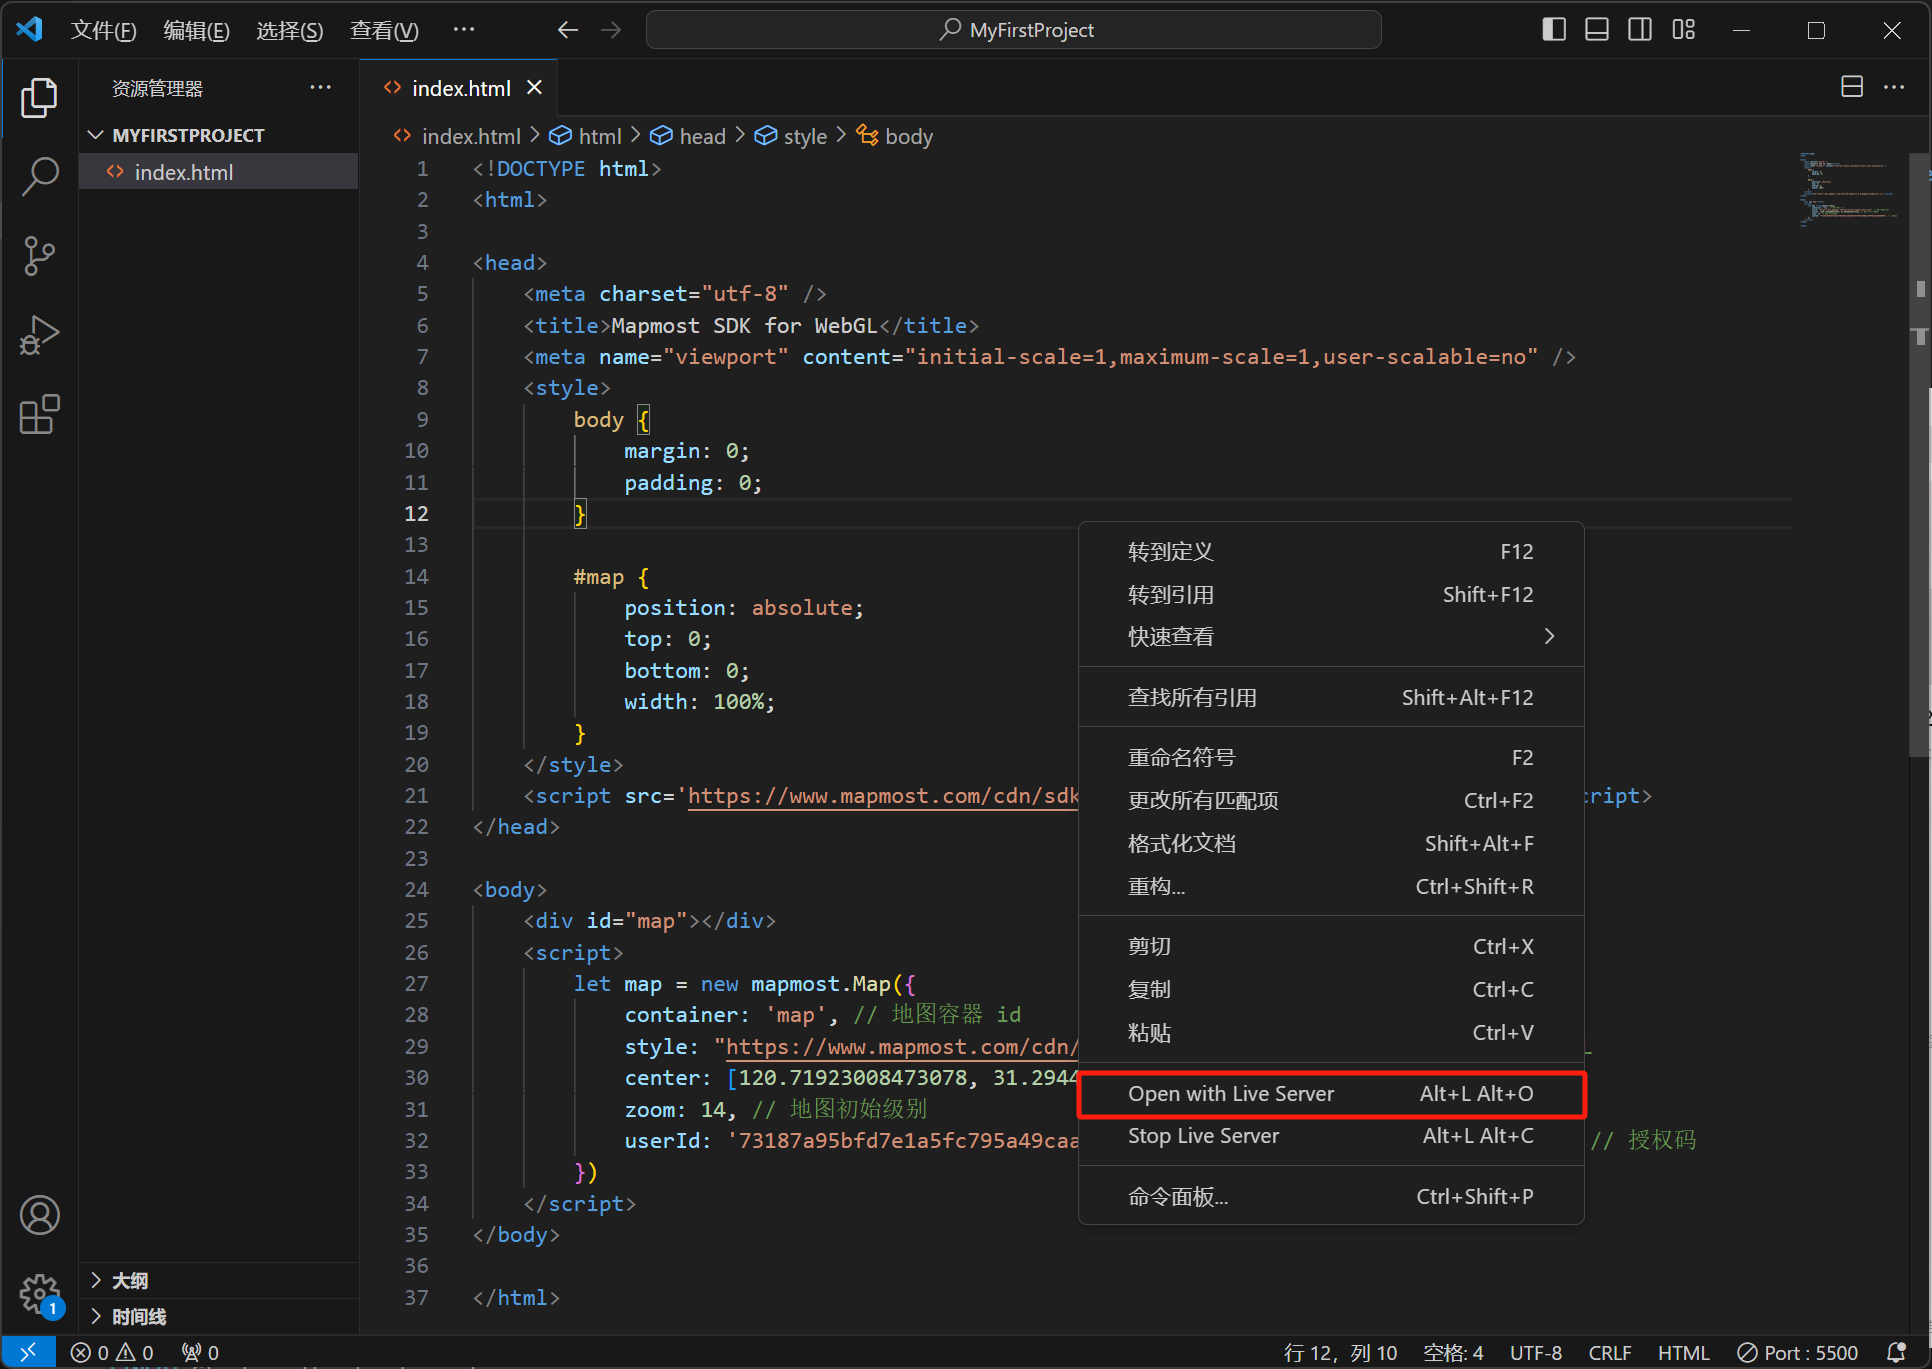Click Open with Live Server
This screenshot has width=1932, height=1369.
click(x=1331, y=1094)
